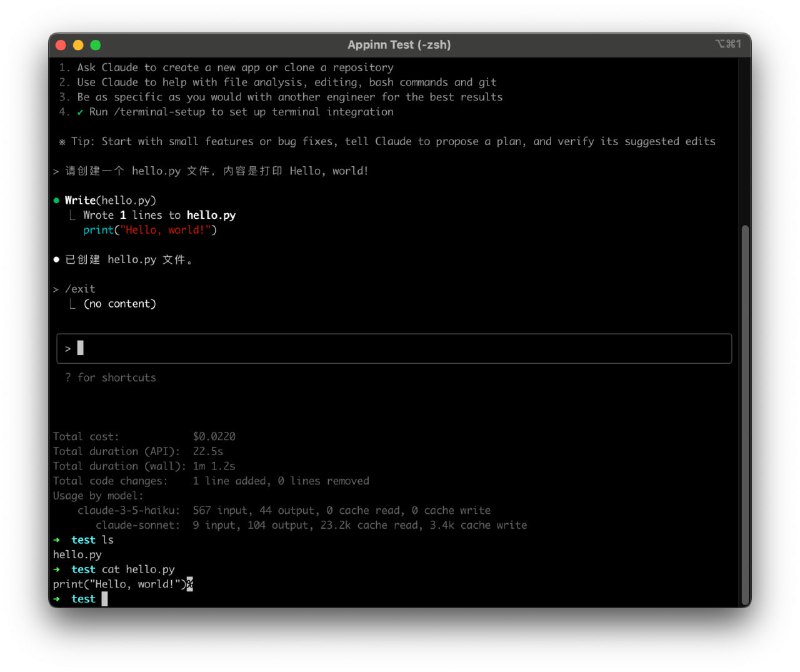Click the Total cost value $0.0220

click(x=214, y=437)
